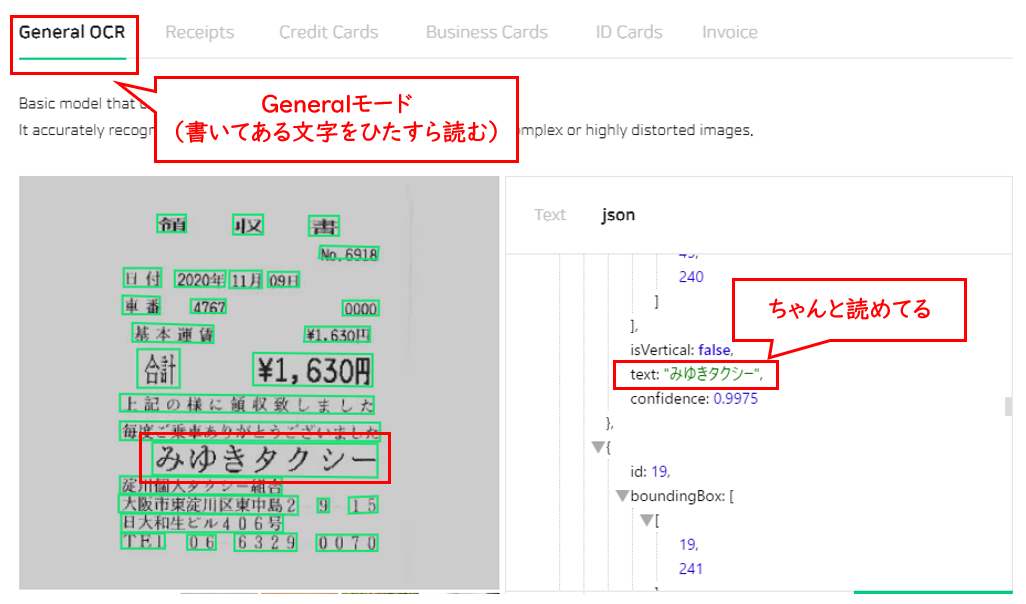Select the json result view
This screenshot has height=604, width=1026.
click(x=618, y=215)
